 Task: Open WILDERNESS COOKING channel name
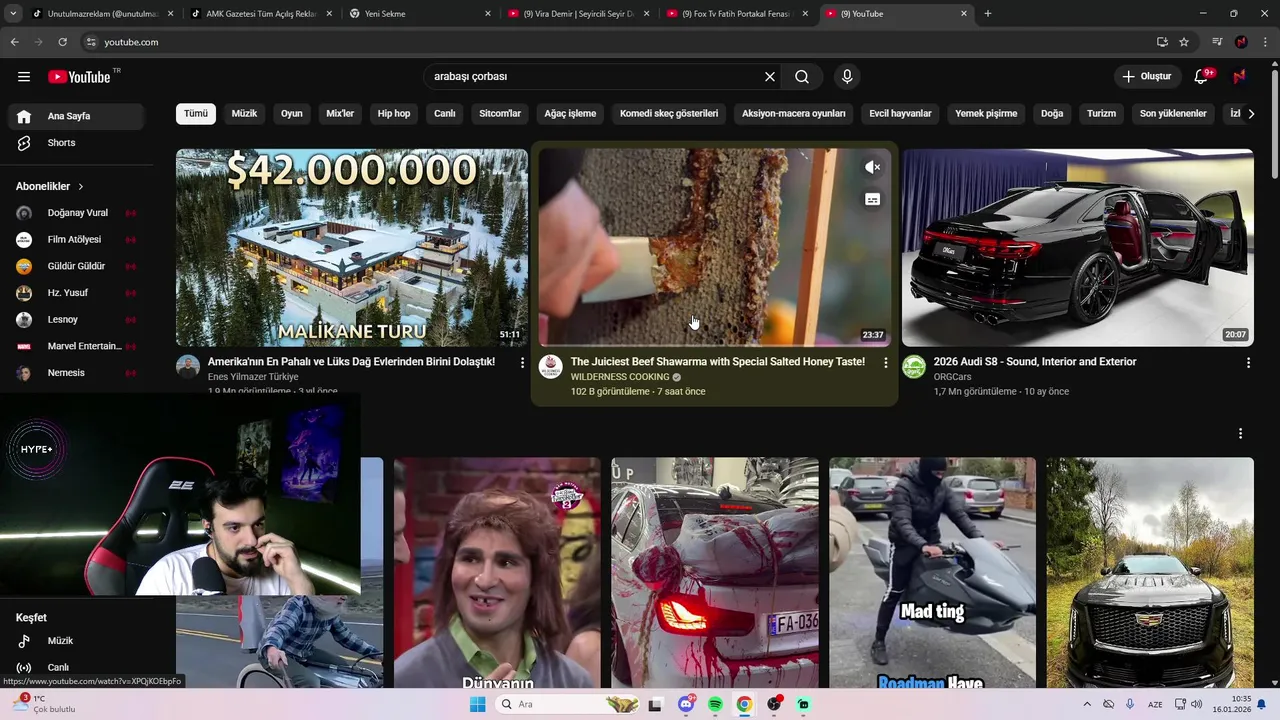[620, 377]
